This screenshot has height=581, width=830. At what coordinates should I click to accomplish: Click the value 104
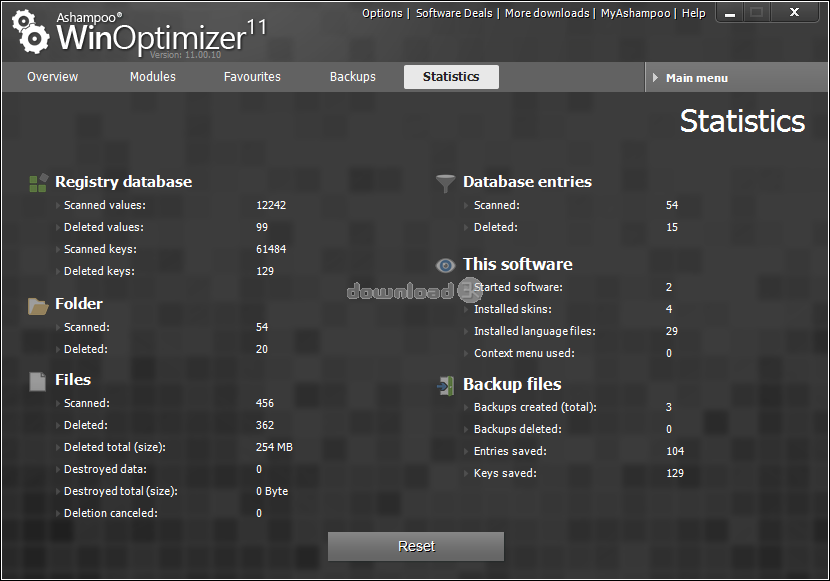pyautogui.click(x=675, y=451)
